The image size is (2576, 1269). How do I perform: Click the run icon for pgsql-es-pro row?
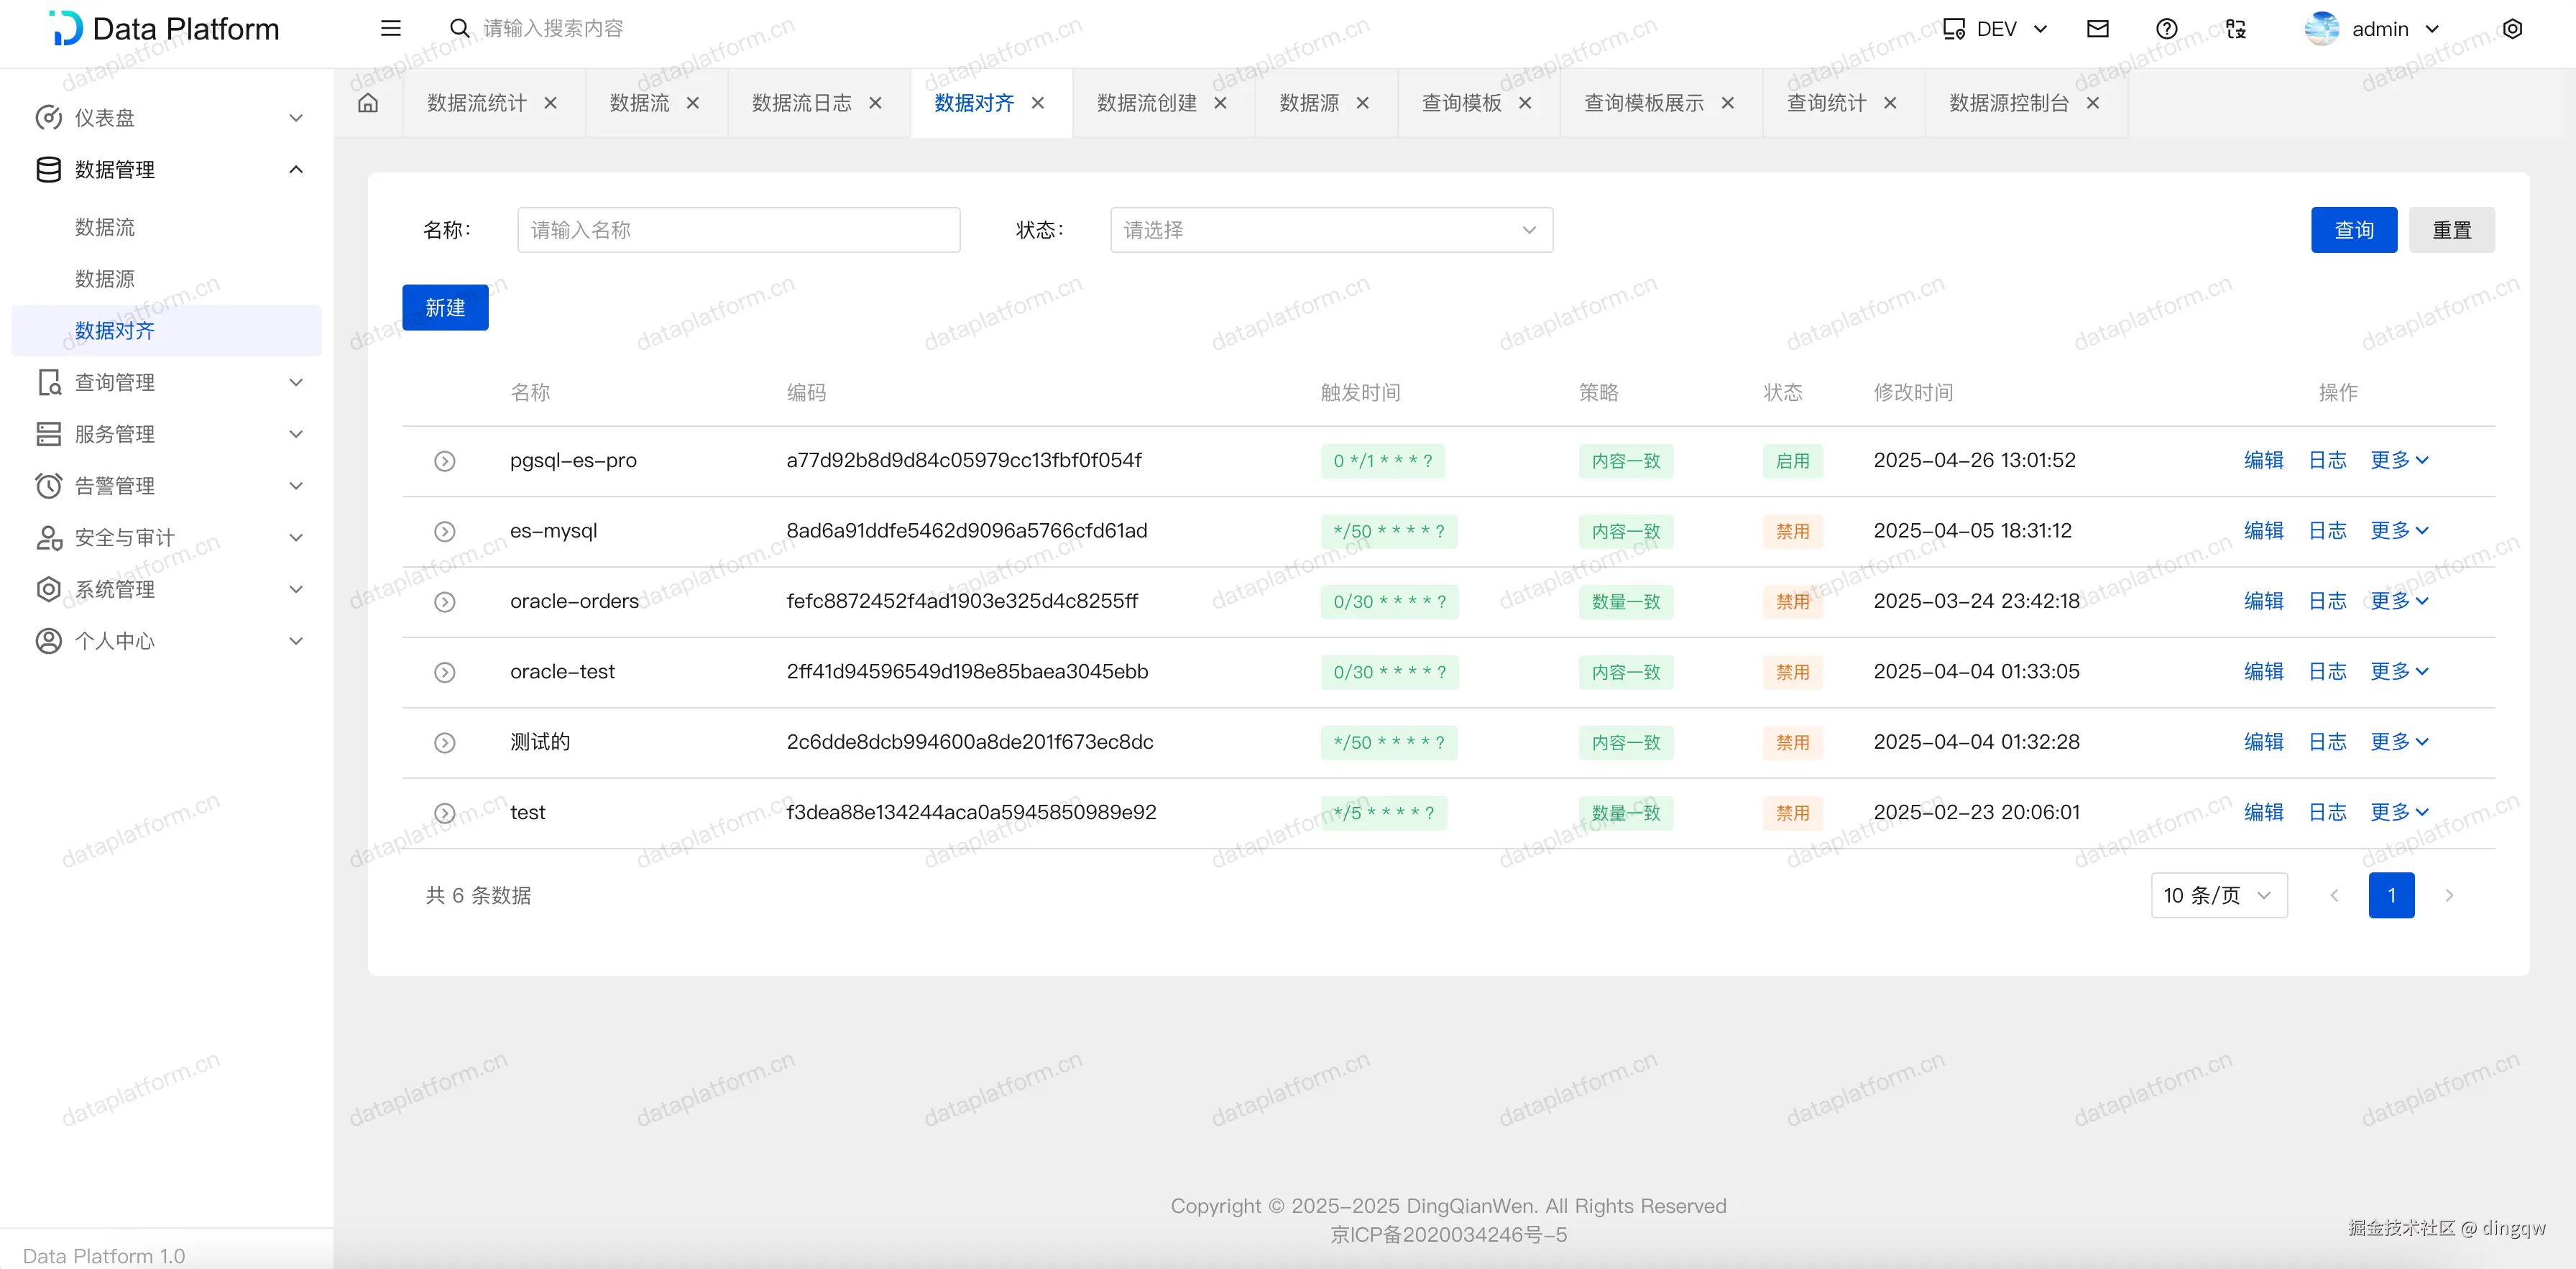tap(445, 461)
